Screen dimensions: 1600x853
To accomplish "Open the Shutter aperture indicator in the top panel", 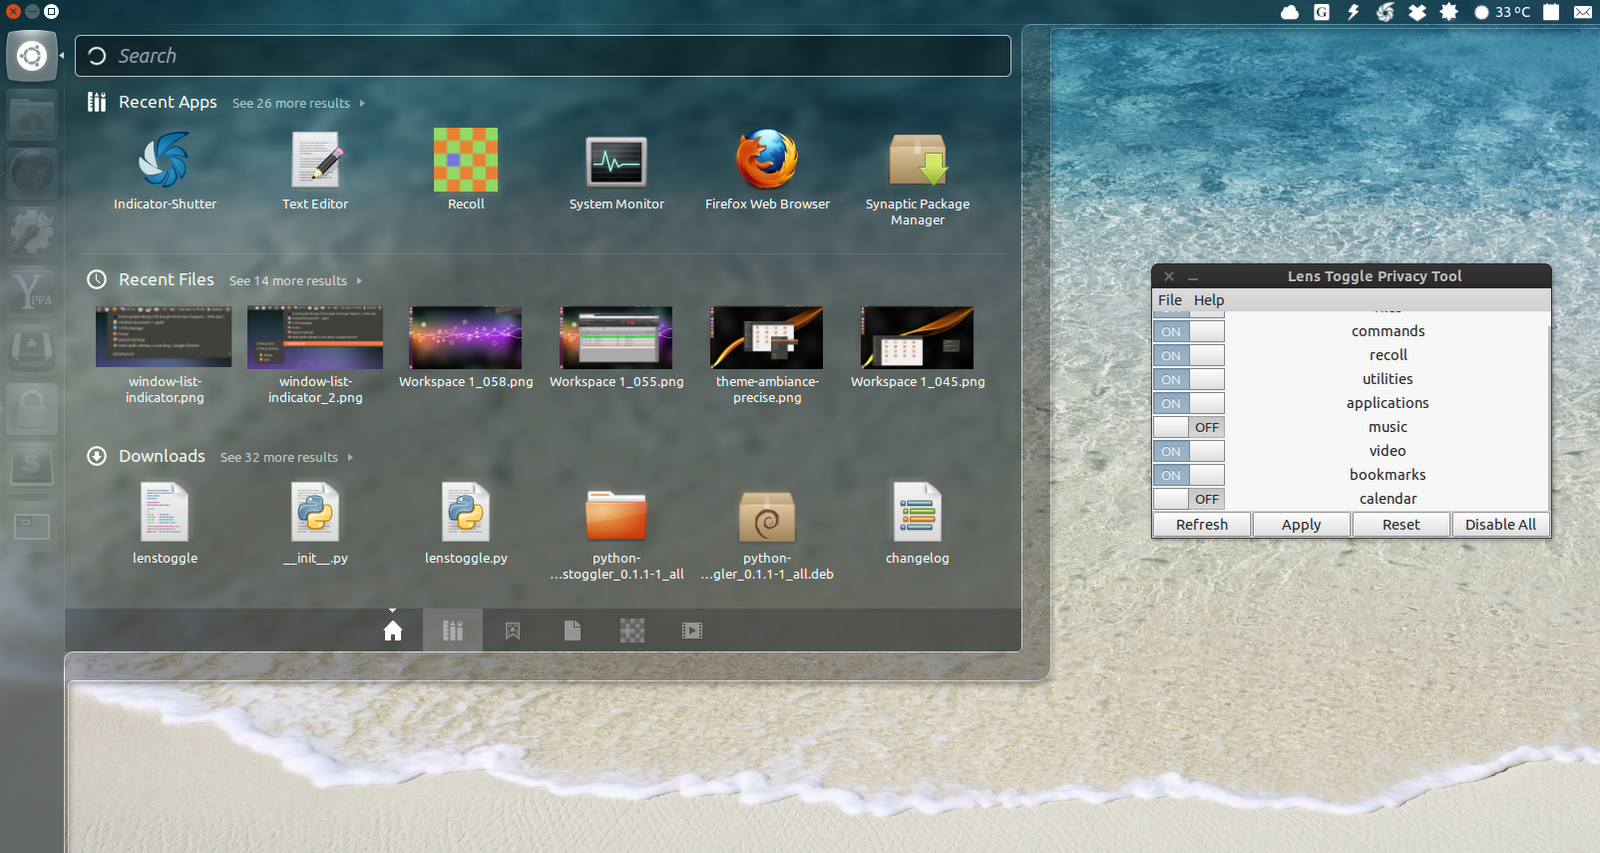I will click(x=1385, y=12).
